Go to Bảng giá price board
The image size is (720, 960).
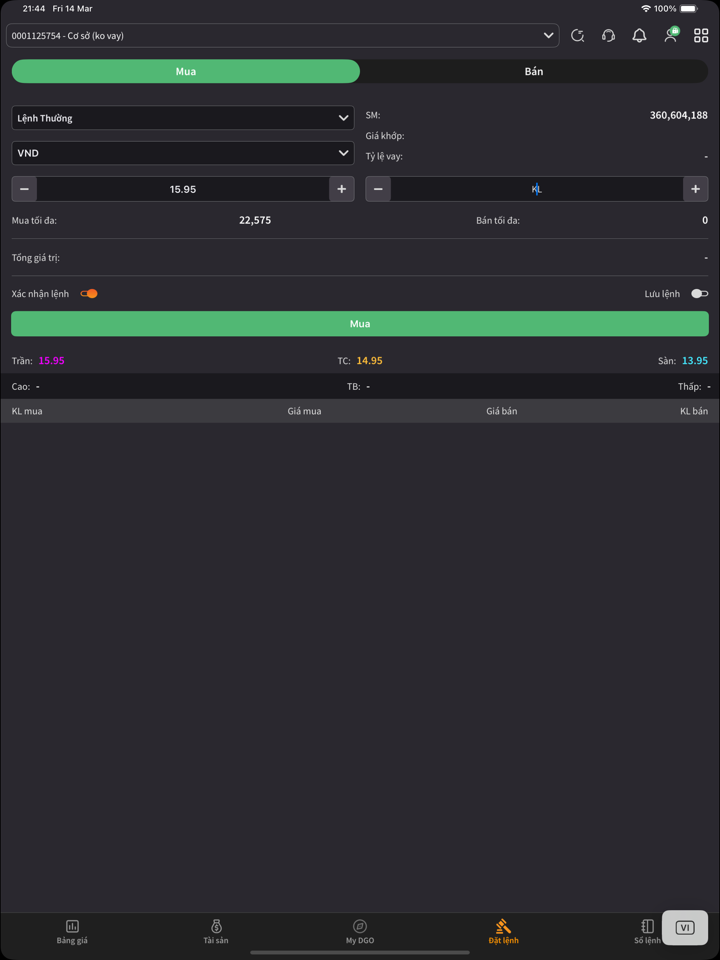pyautogui.click(x=72, y=931)
